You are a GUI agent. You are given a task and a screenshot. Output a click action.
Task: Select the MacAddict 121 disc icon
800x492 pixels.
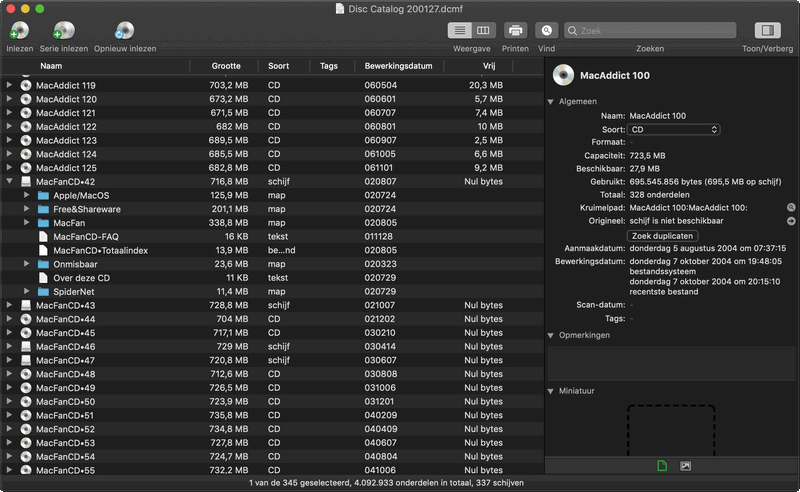click(26, 113)
